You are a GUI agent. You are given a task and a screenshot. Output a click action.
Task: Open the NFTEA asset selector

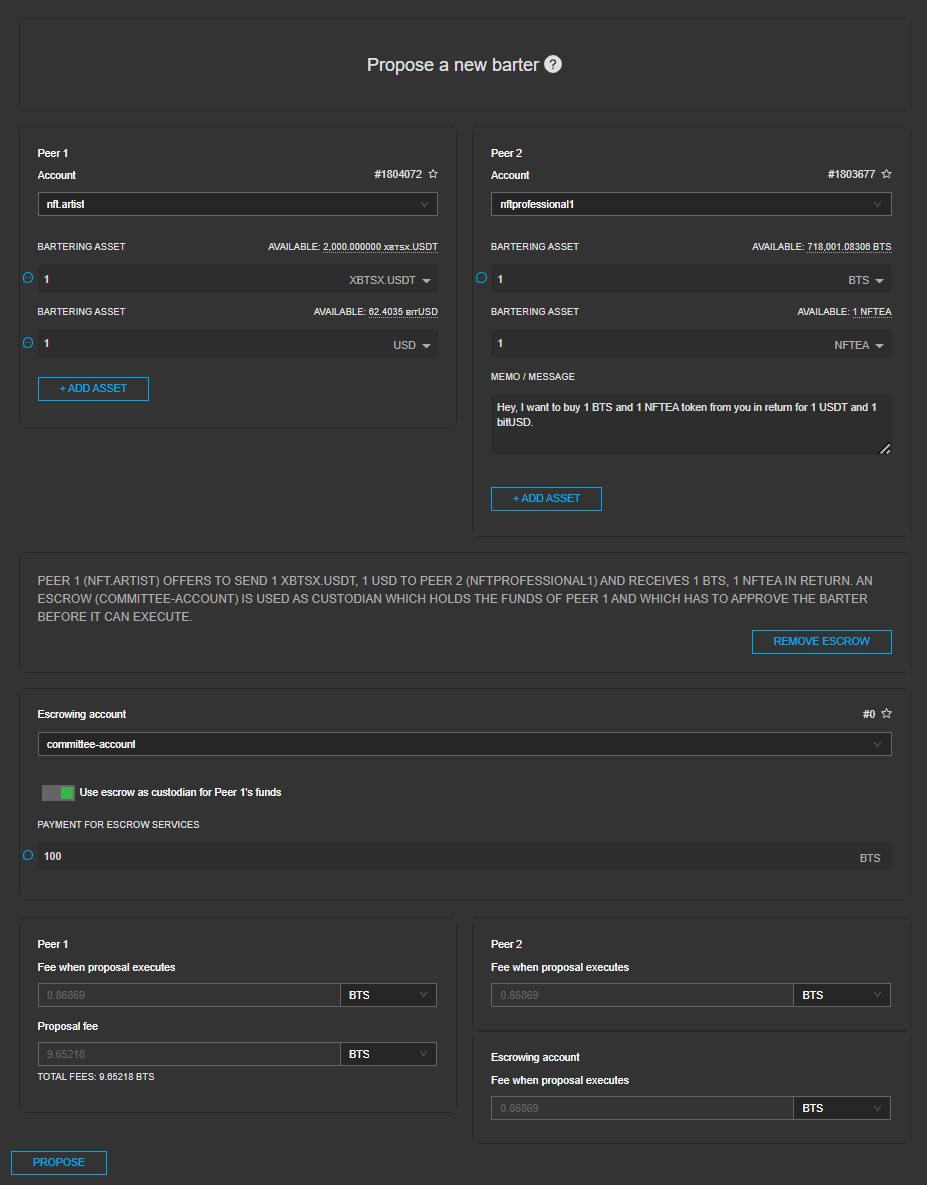point(859,345)
